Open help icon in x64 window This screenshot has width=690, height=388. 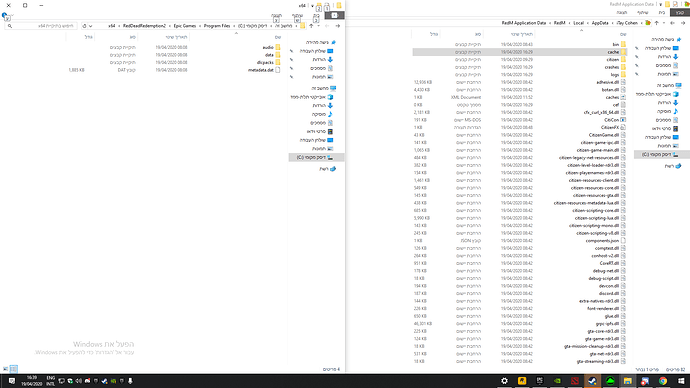[x=4, y=15]
